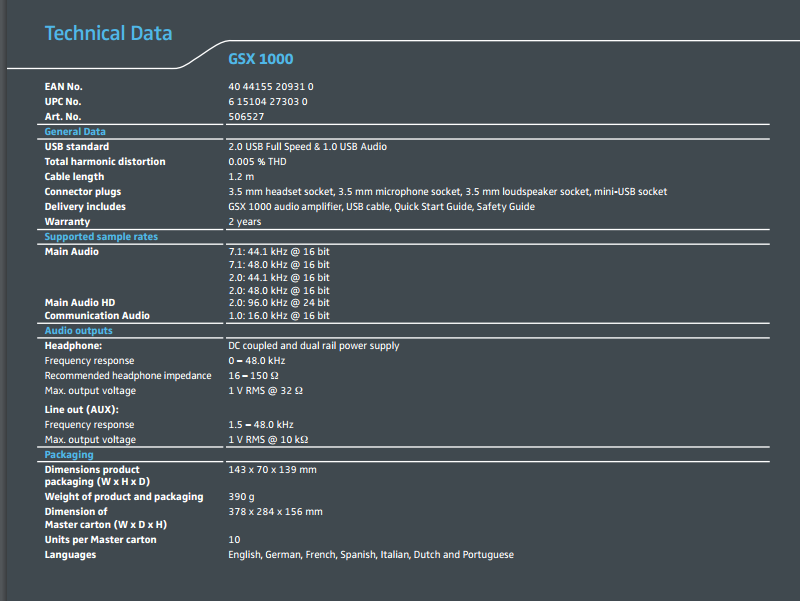This screenshot has height=601, width=800.
Task: Click '2.0: 48.0 kHz @ 16 bit'
Action: click(279, 290)
